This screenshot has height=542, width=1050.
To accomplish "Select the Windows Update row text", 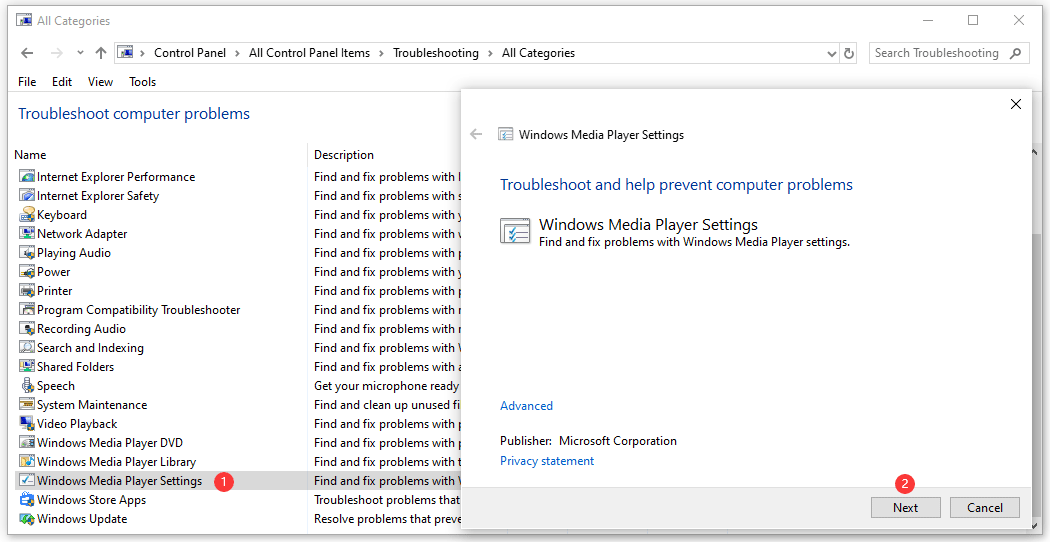I will pos(82,519).
